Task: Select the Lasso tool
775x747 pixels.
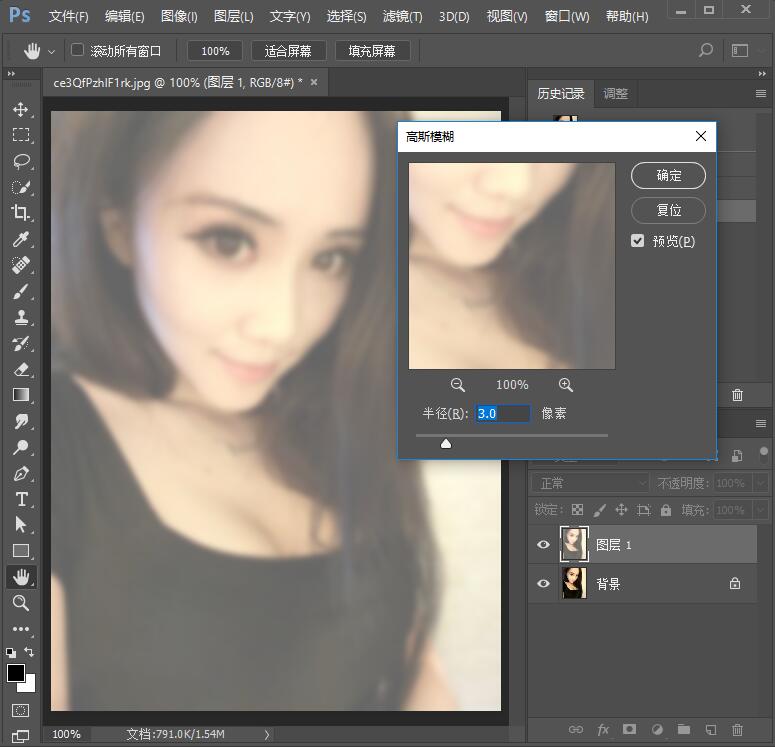Action: click(x=21, y=161)
